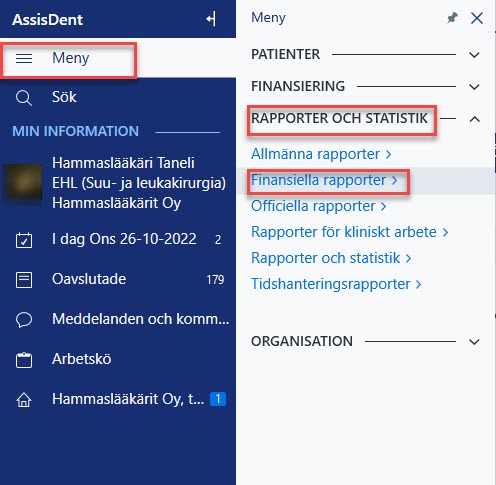Expand the FINANSIERING section
496x485 pixels.
[474, 87]
